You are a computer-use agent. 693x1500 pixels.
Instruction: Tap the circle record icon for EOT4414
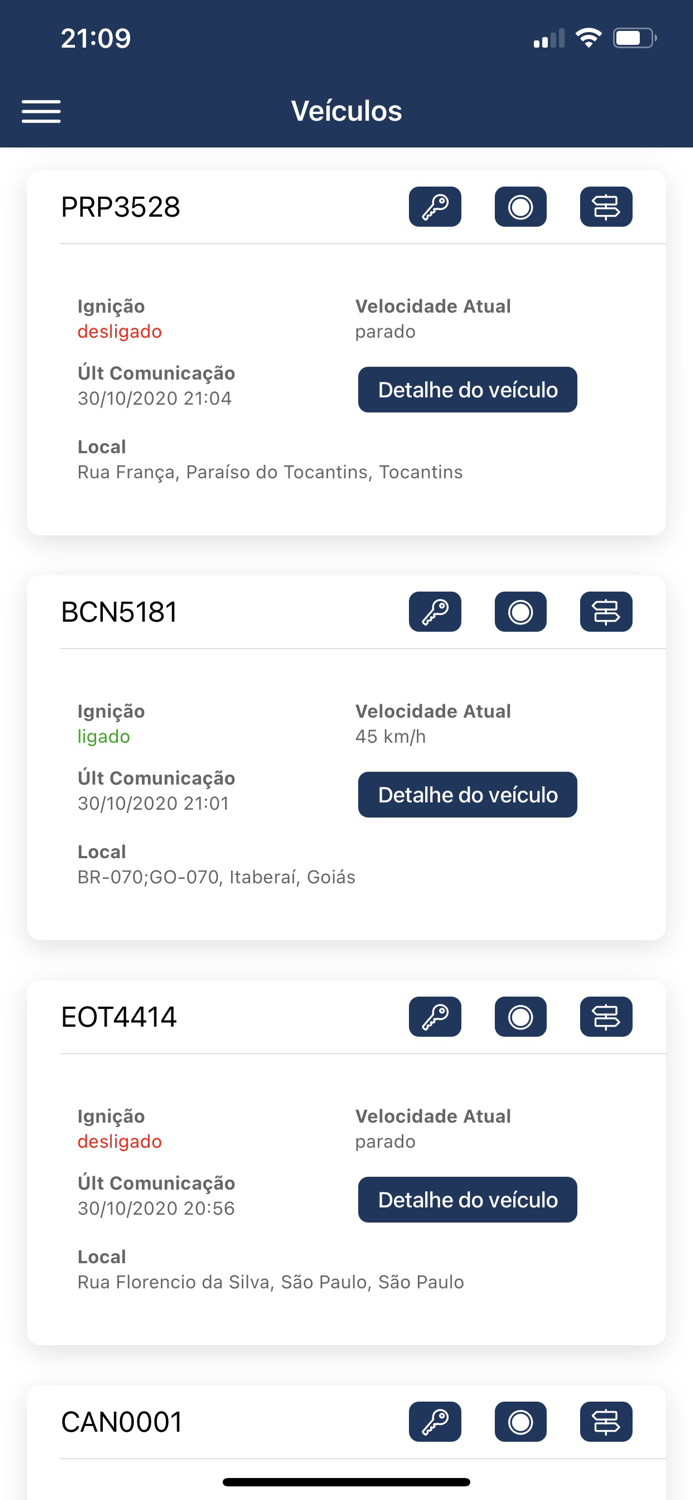click(521, 1017)
